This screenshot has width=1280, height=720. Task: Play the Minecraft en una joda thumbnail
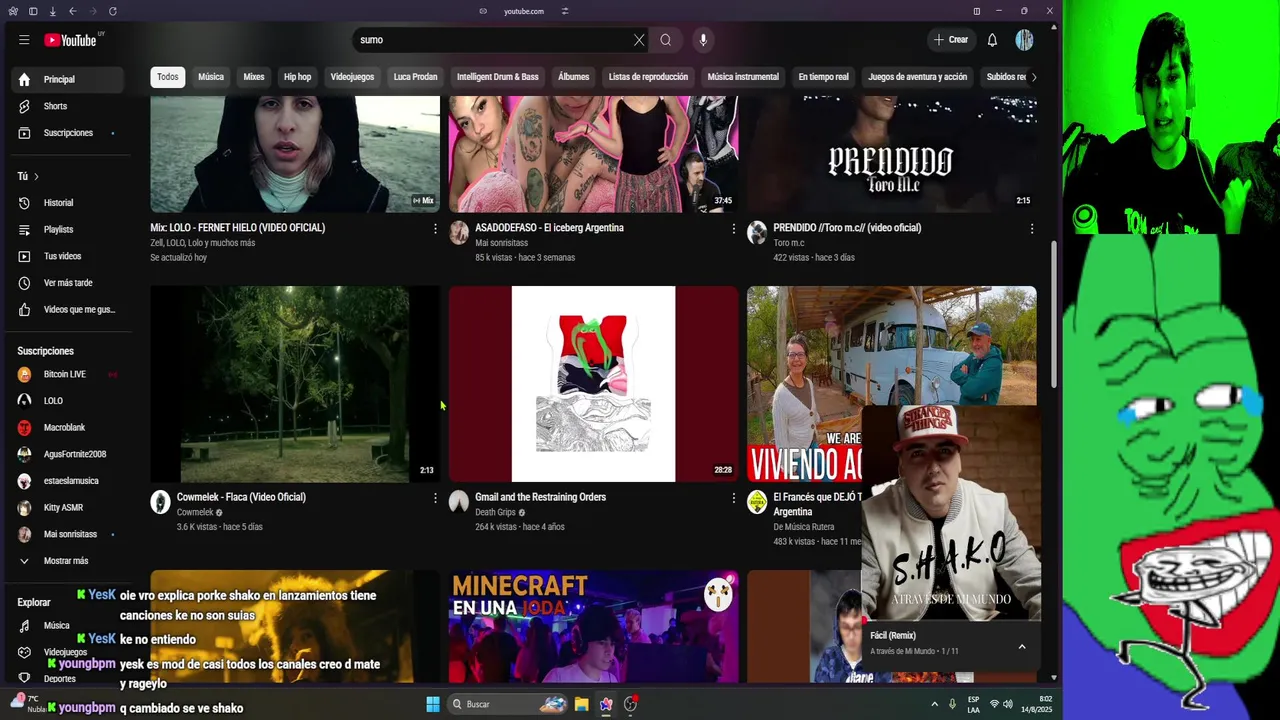click(x=593, y=626)
